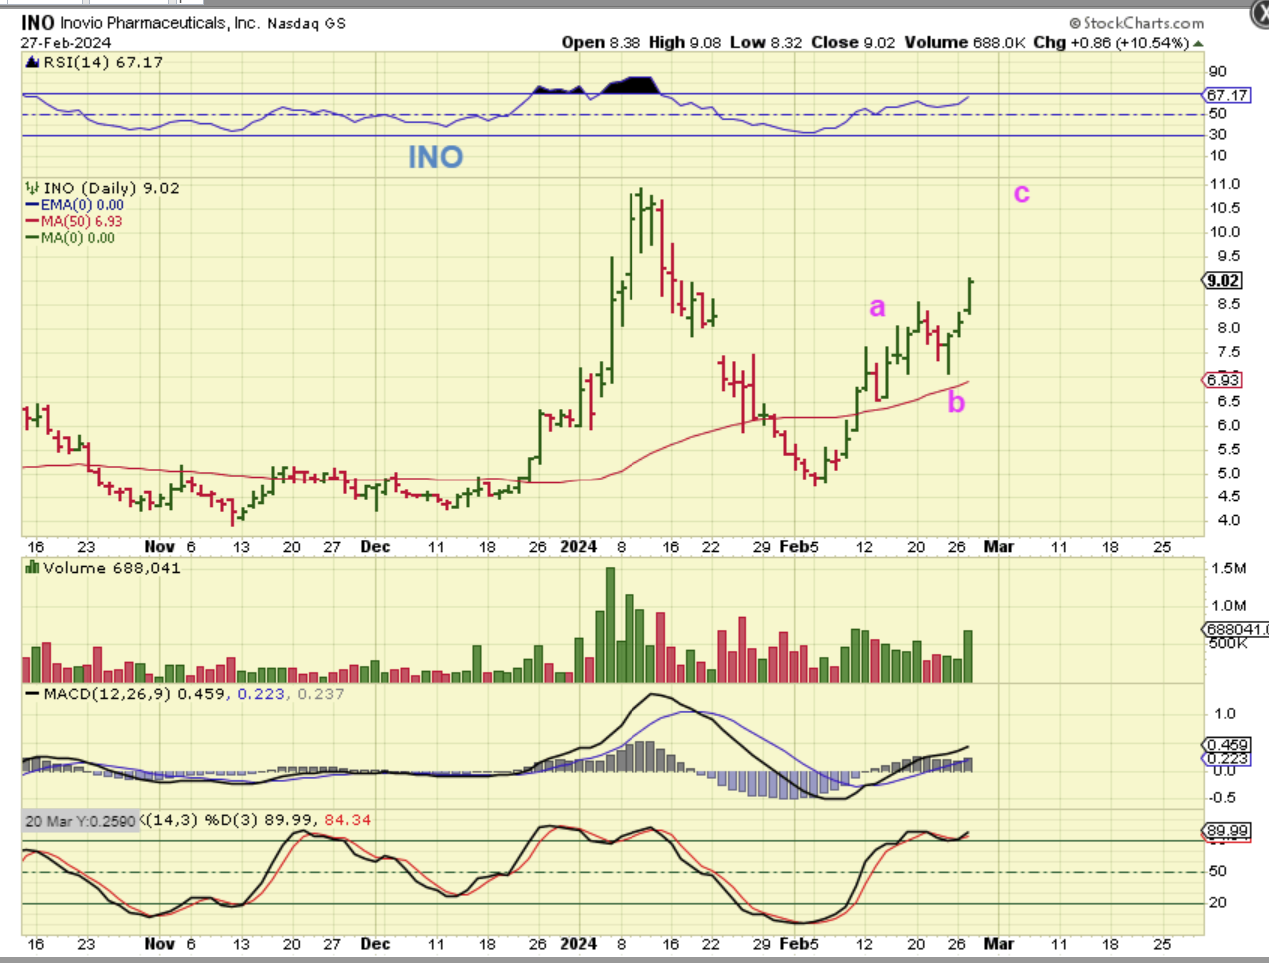The width and height of the screenshot is (1269, 963).
Task: Click the Low 8.32 value
Action: [766, 42]
